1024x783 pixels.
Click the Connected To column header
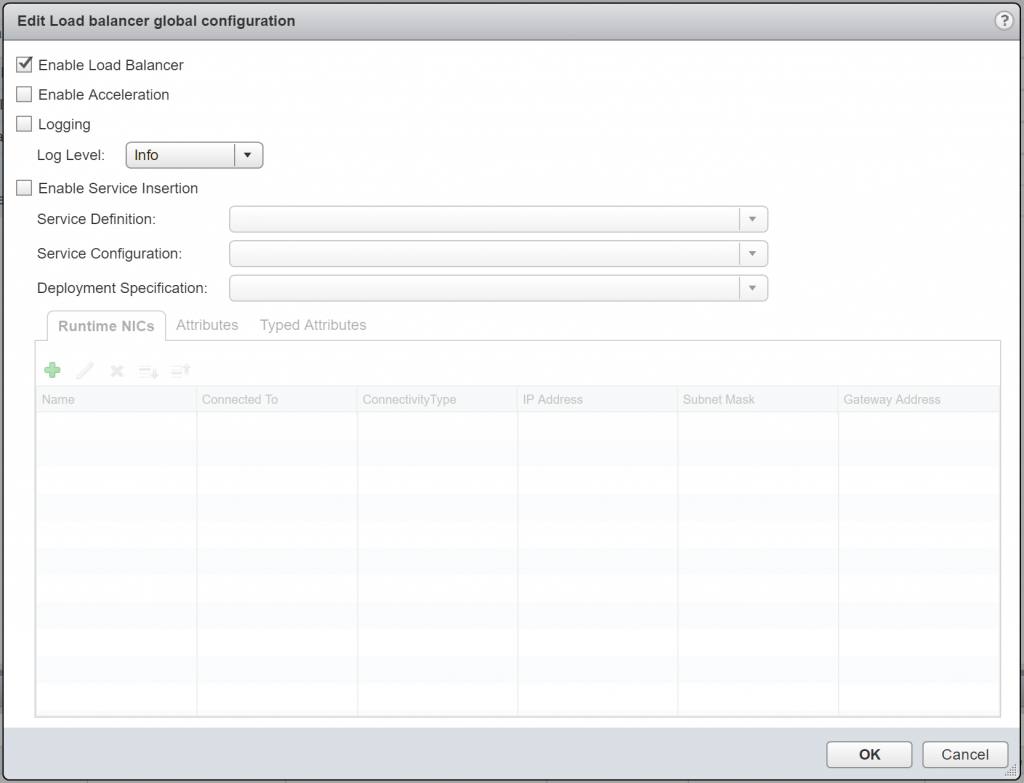(x=239, y=399)
